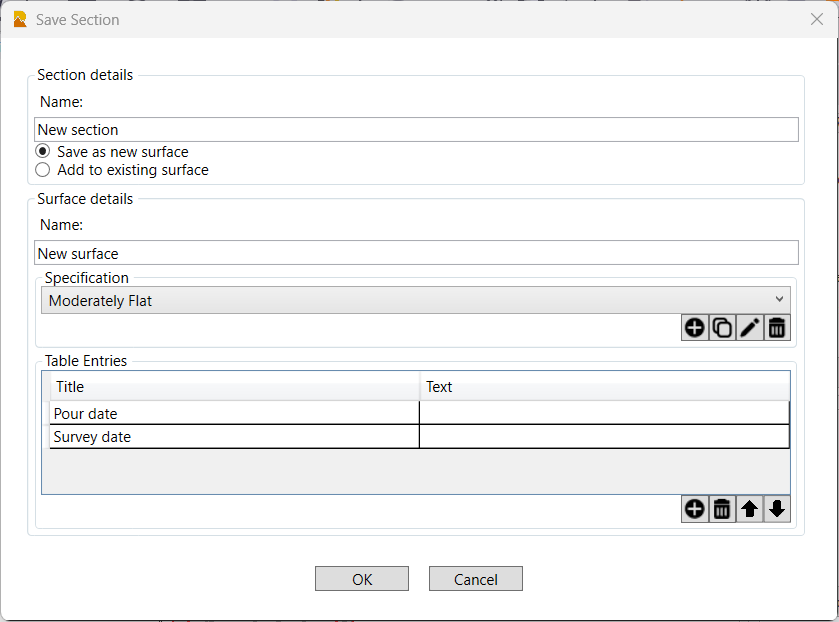839x622 pixels.
Task: Click the Survey date text cell
Action: (x=604, y=437)
